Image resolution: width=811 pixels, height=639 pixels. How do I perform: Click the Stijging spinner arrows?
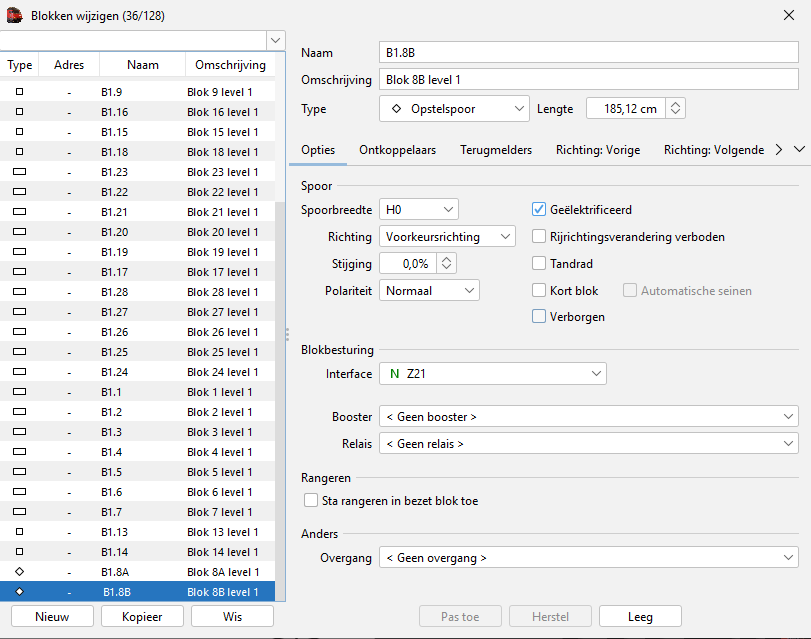[x=446, y=263]
